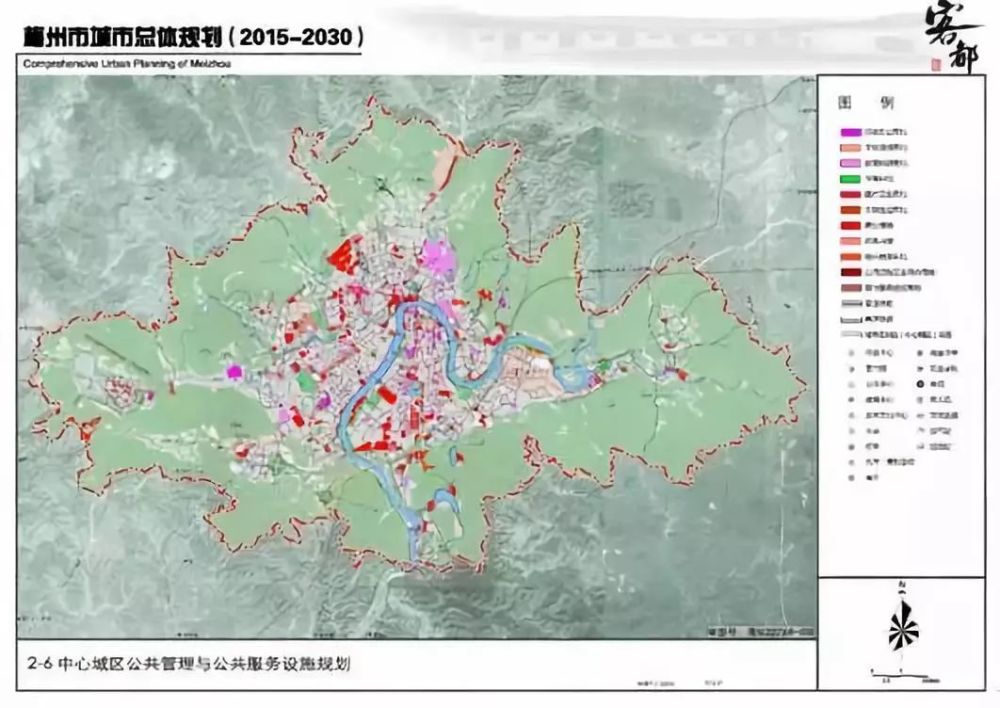Click the small magenta block in the west
1000x708 pixels.
point(235,372)
